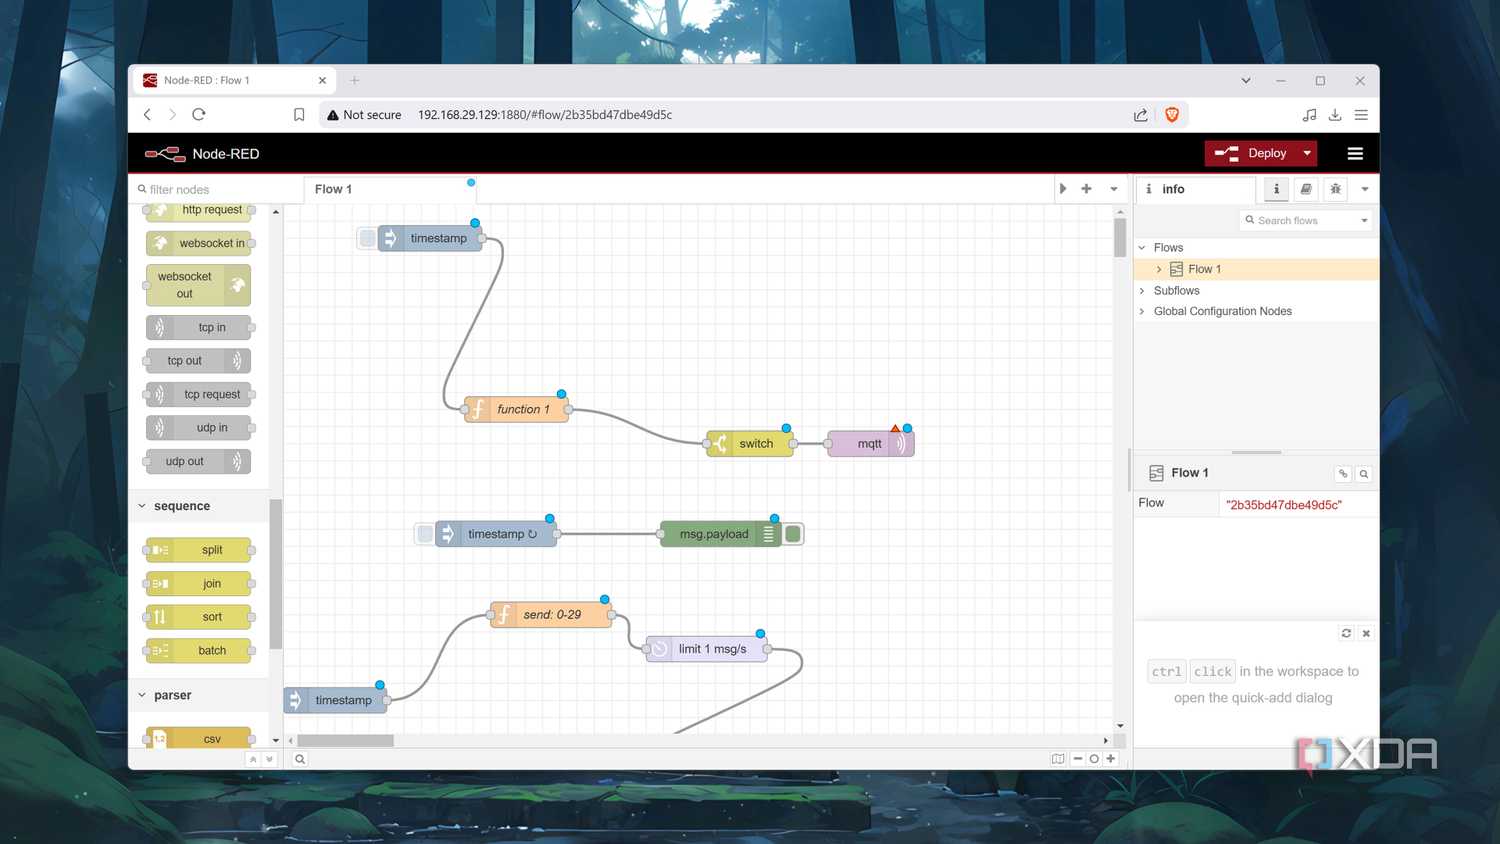This screenshot has width=1500, height=844.
Task: Expand all palette categories with down arrows
Action: click(x=269, y=759)
